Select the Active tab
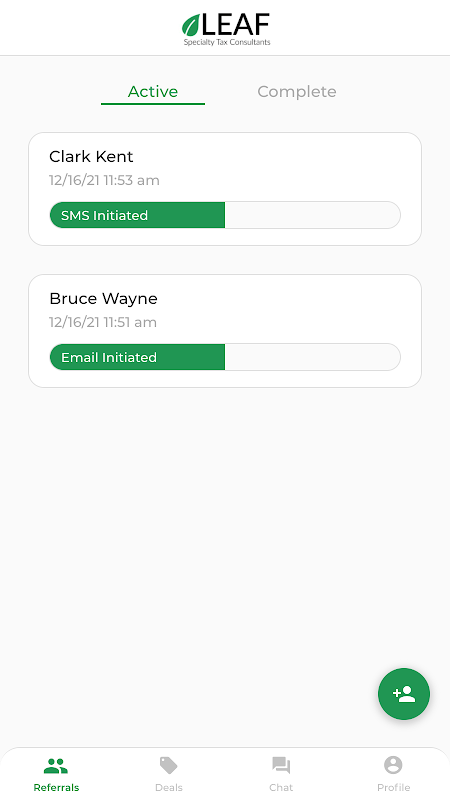Image resolution: width=450 pixels, height=800 pixels. pos(153,92)
